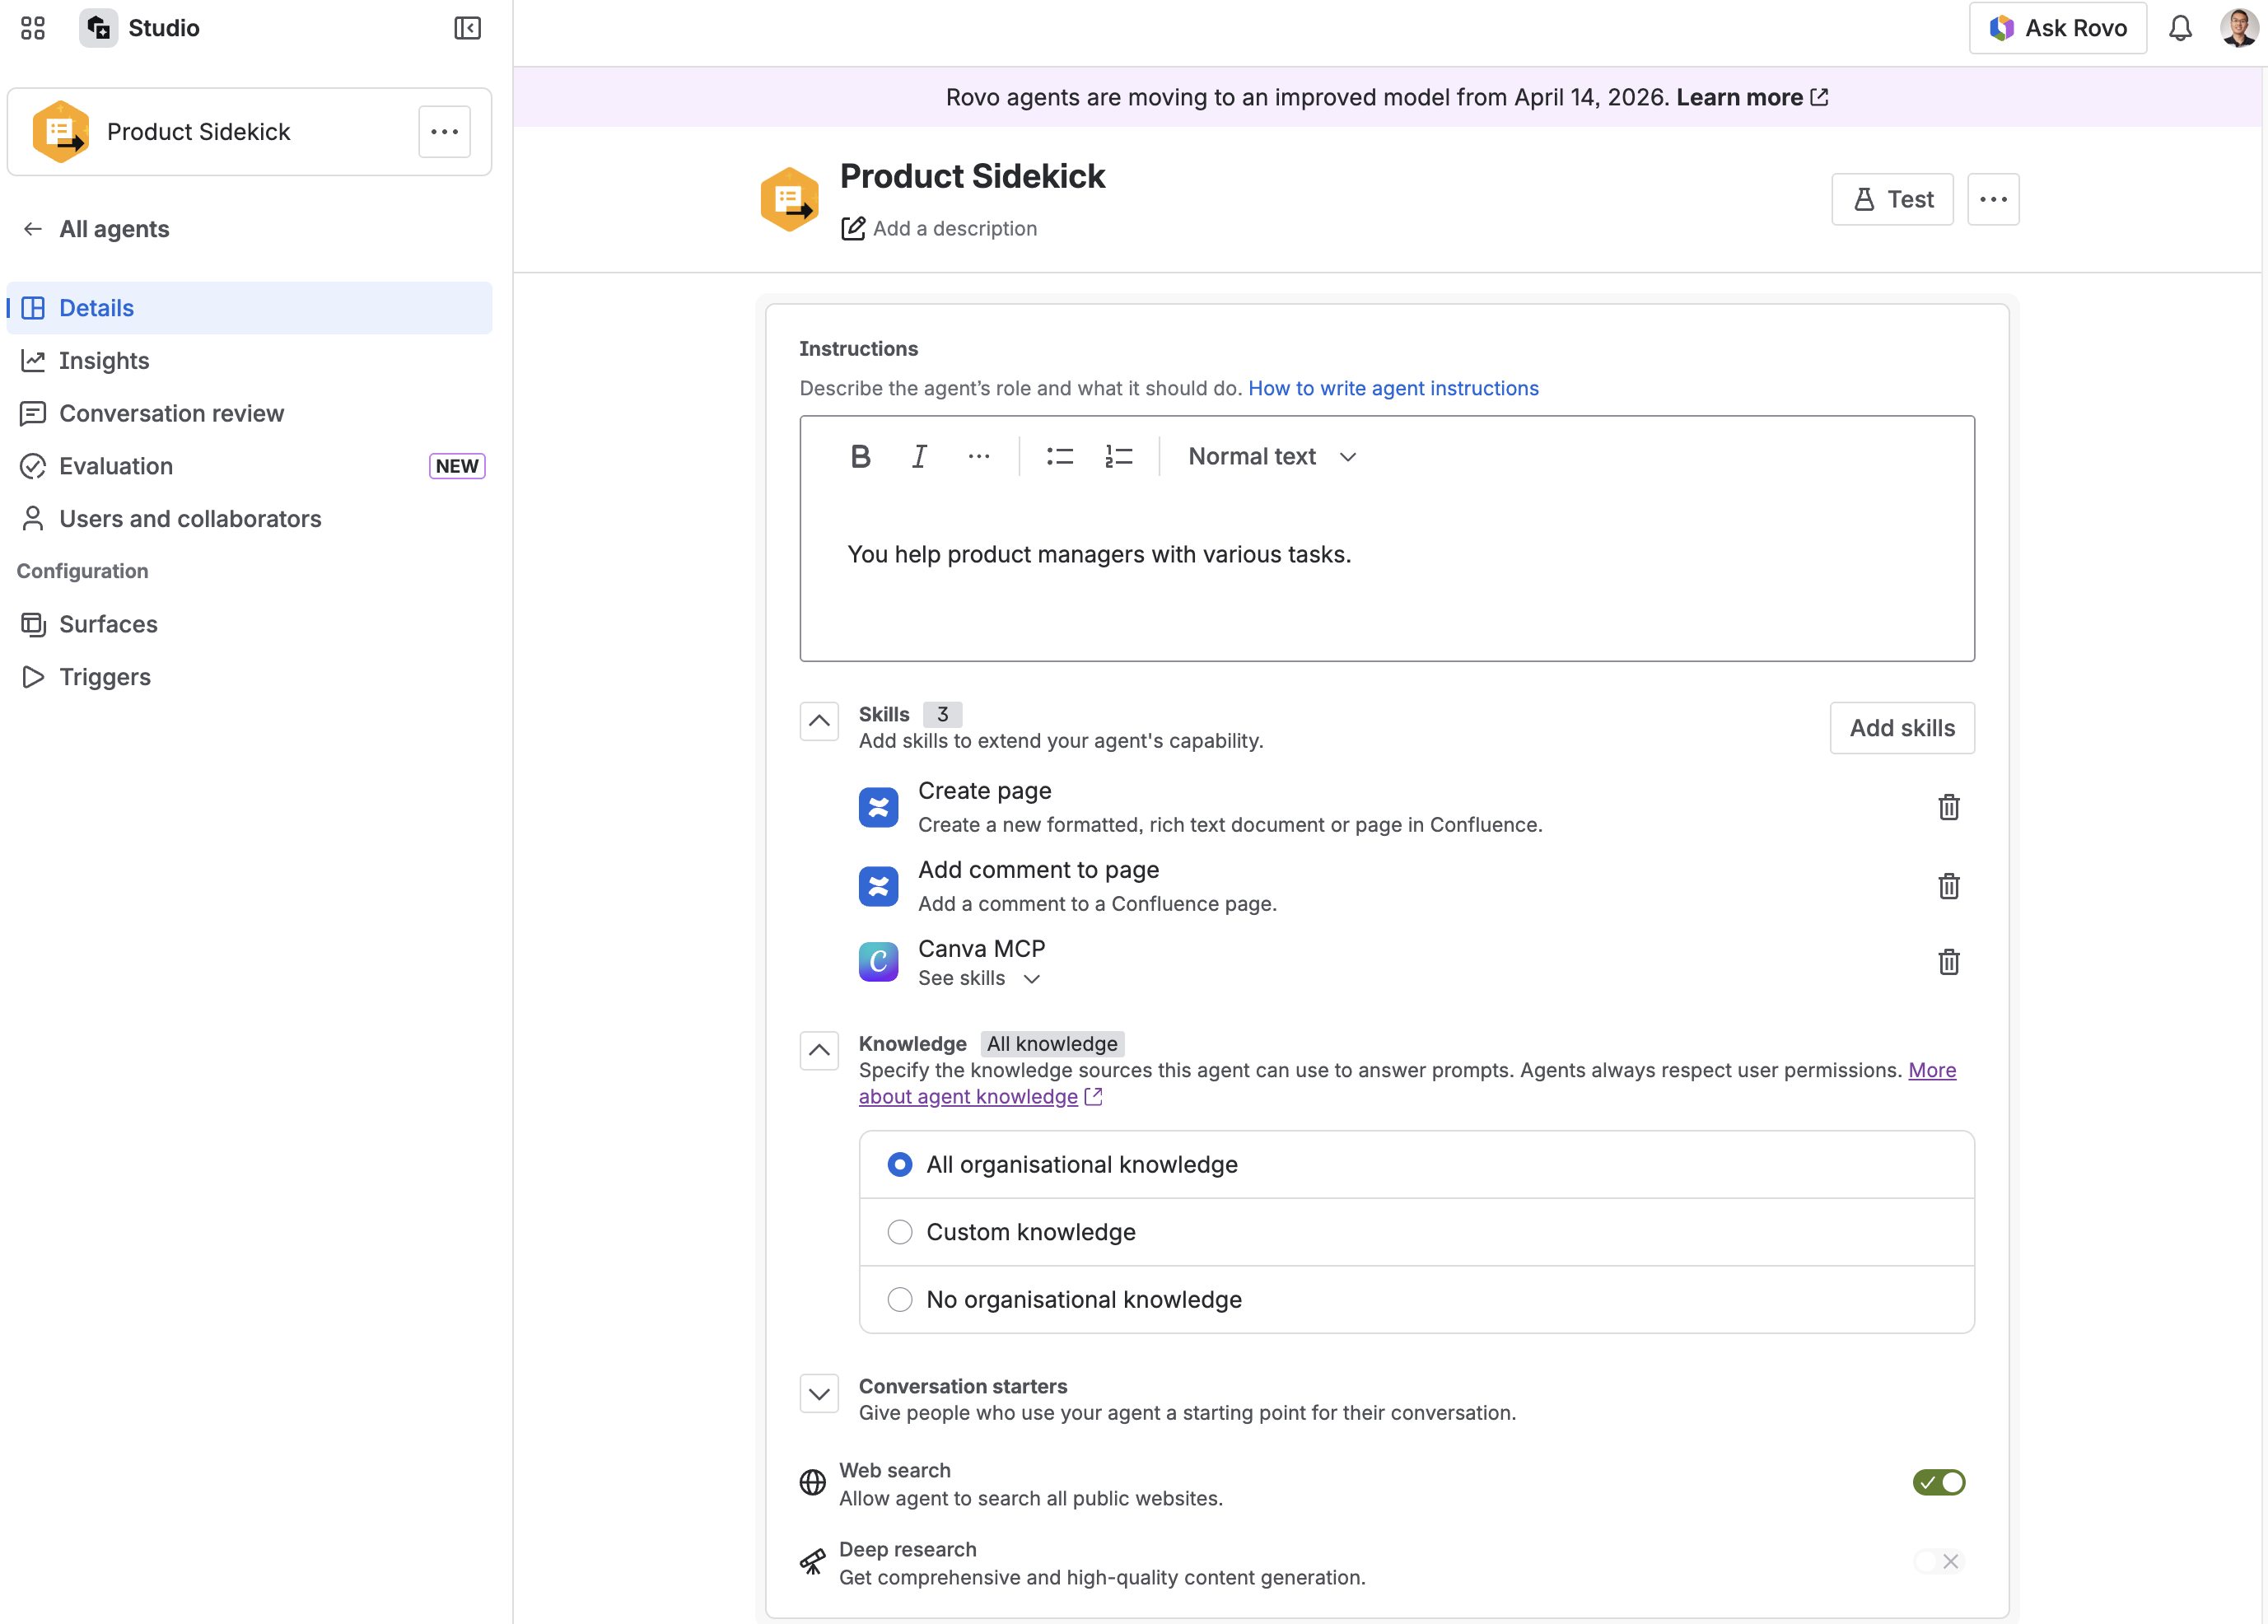The width and height of the screenshot is (2268, 1624).
Task: Click the Canva MCP logo icon
Action: (878, 962)
